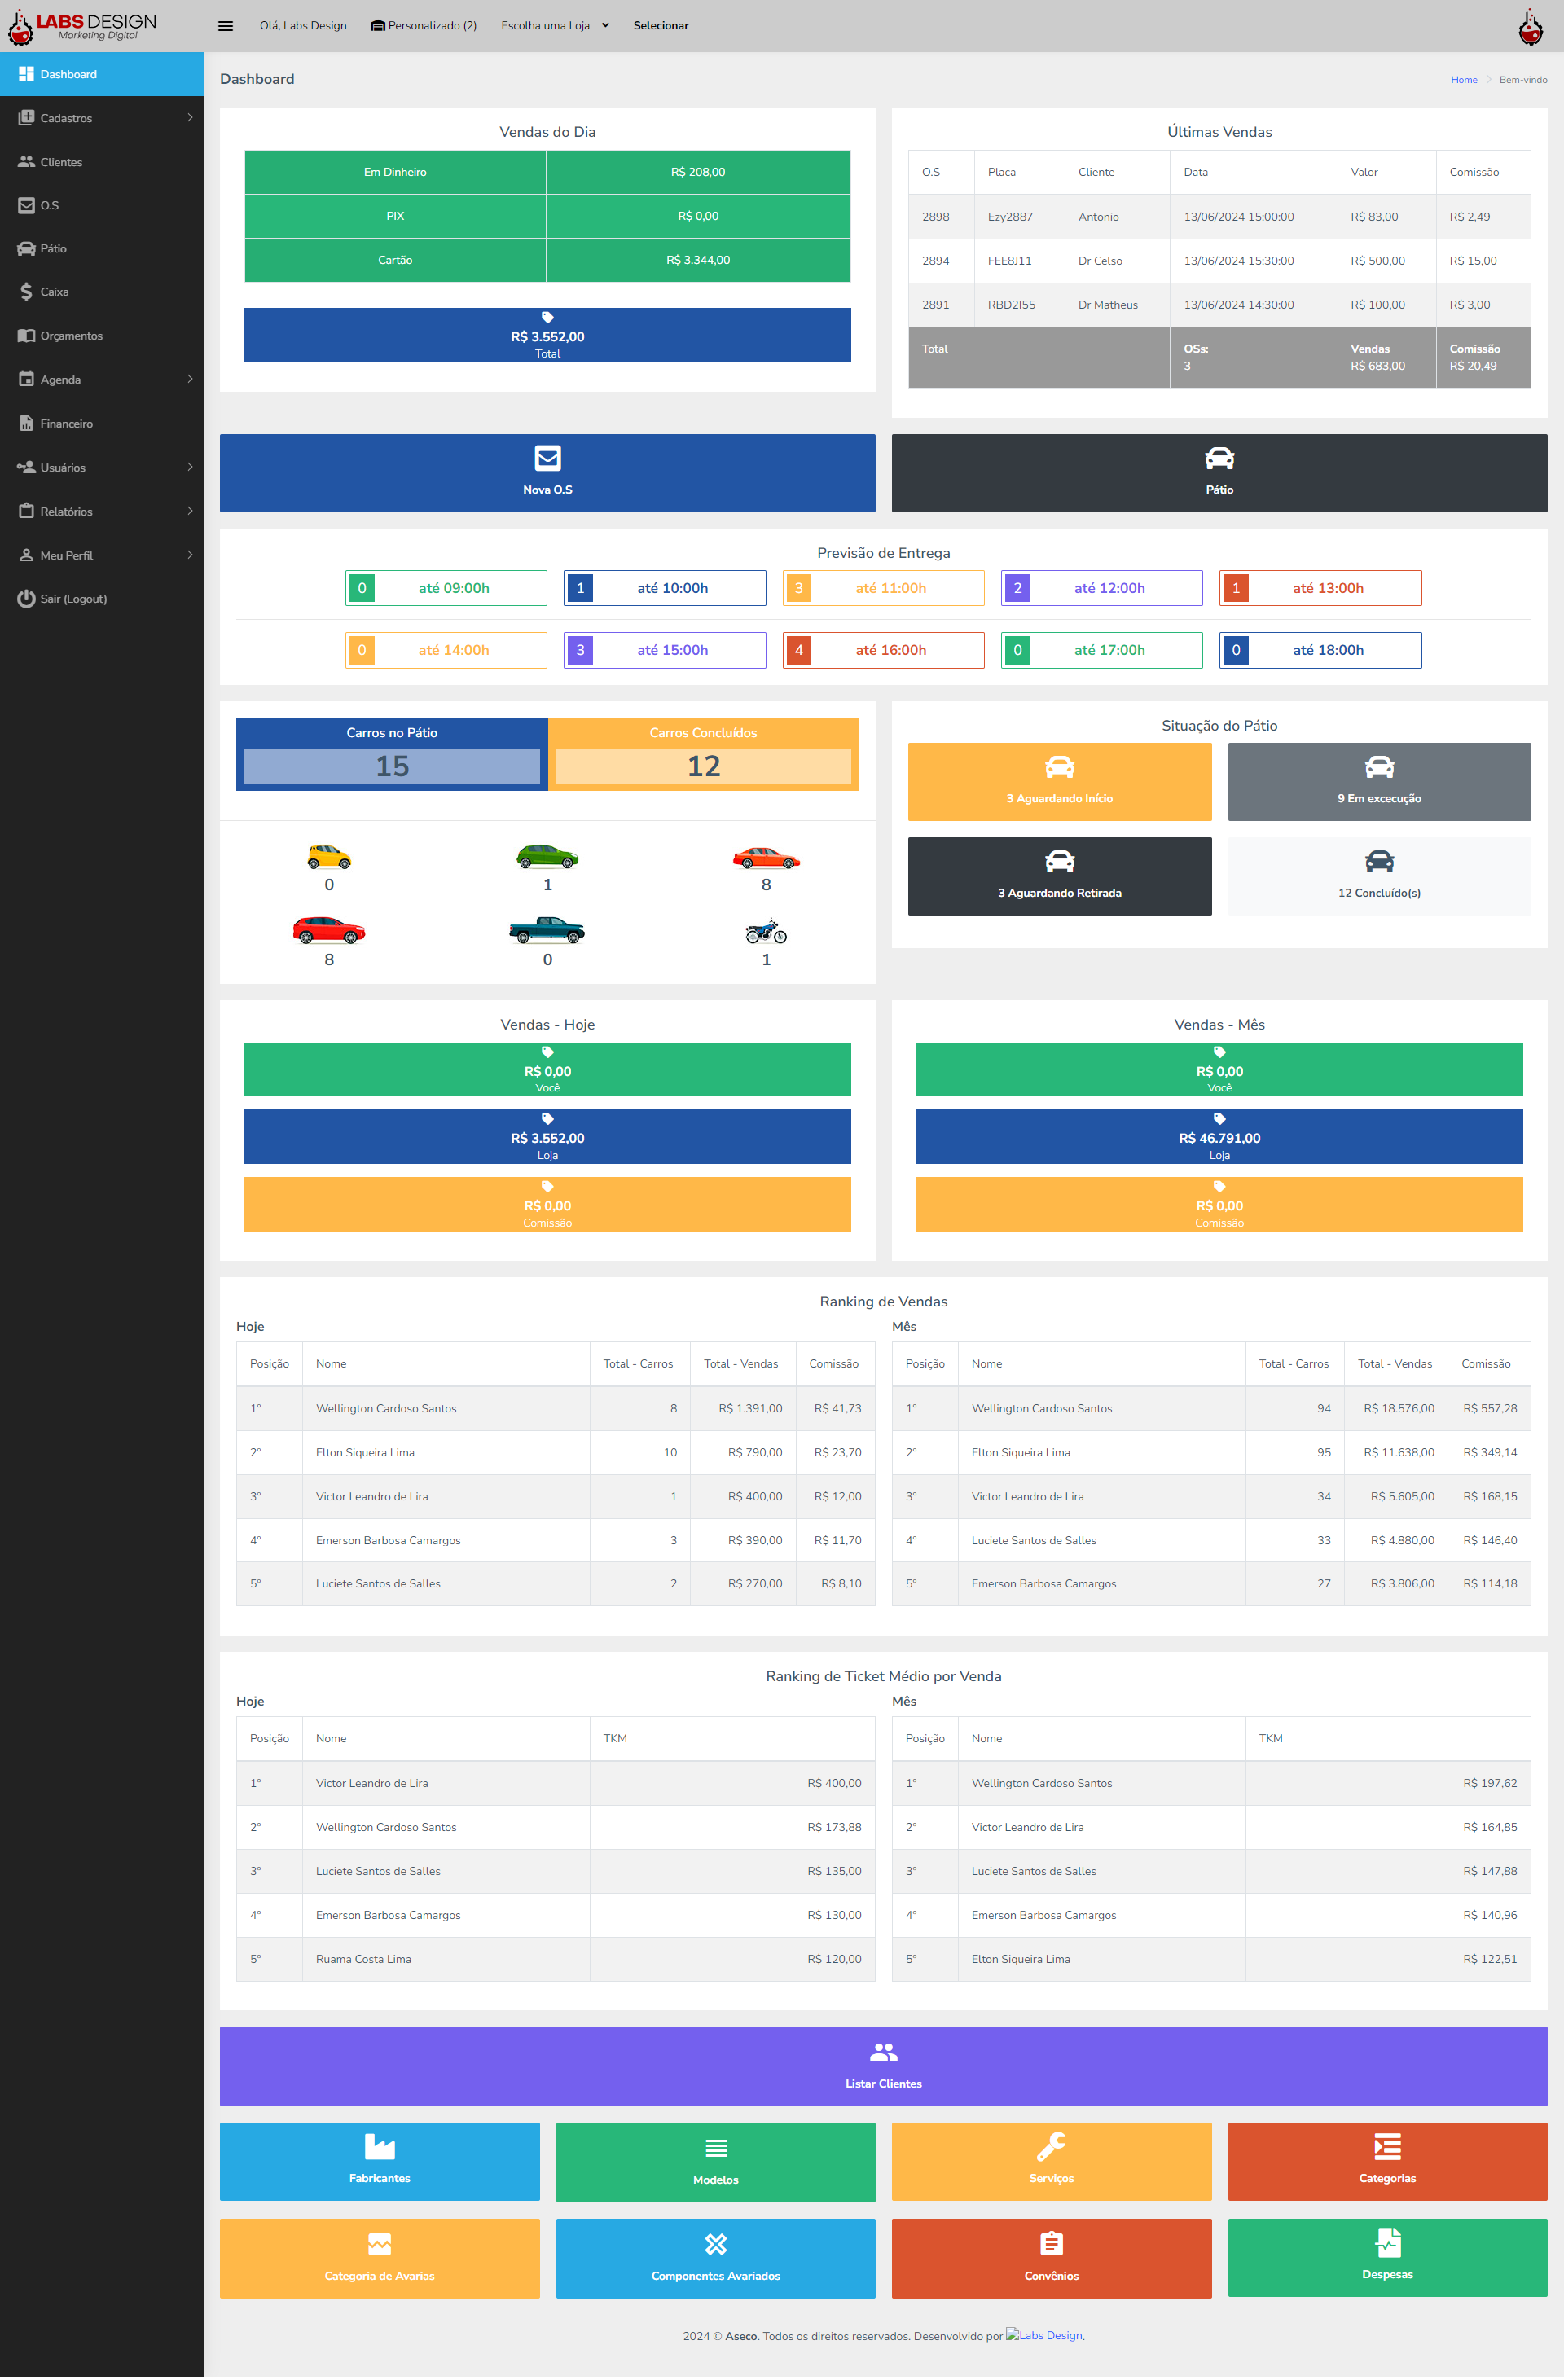Viewport: 1564px width, 2380px height.
Task: Enable the Personalizado (2) filter toggle
Action: coord(426,24)
